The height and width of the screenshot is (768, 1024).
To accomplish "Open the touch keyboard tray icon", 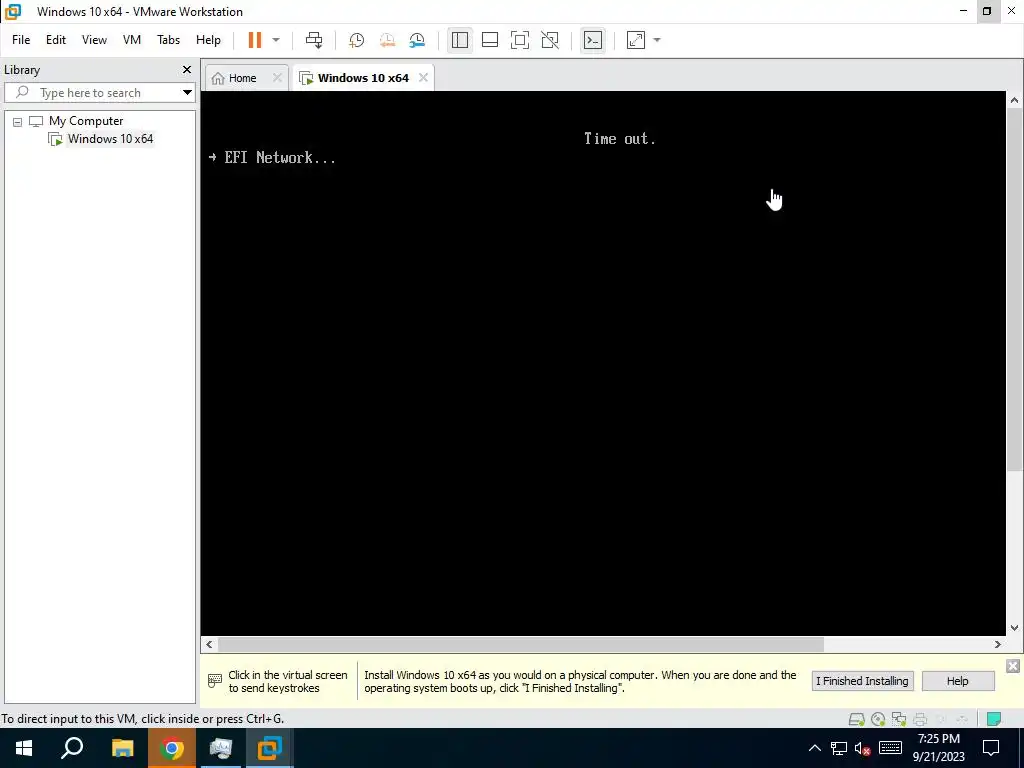I will 890,748.
